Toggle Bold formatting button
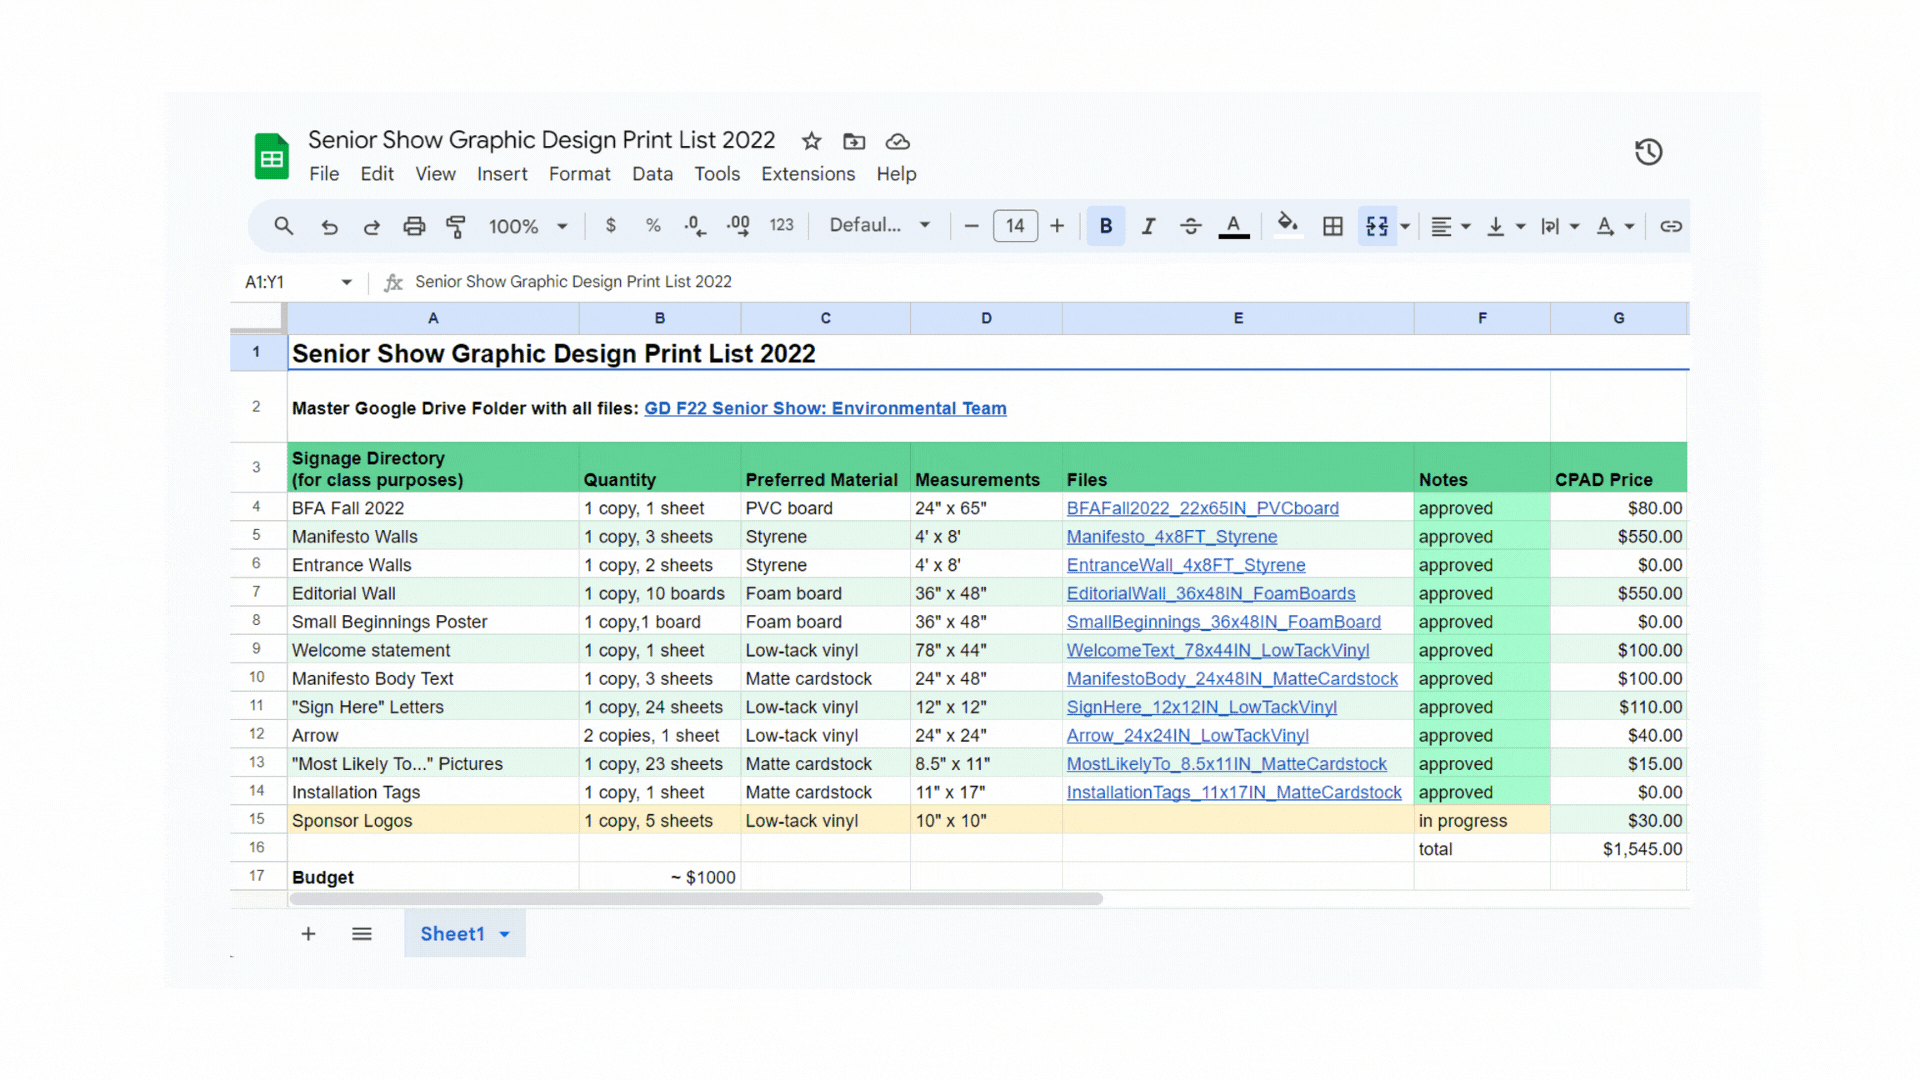Viewport: 1920px width, 1080px height. click(x=1105, y=226)
